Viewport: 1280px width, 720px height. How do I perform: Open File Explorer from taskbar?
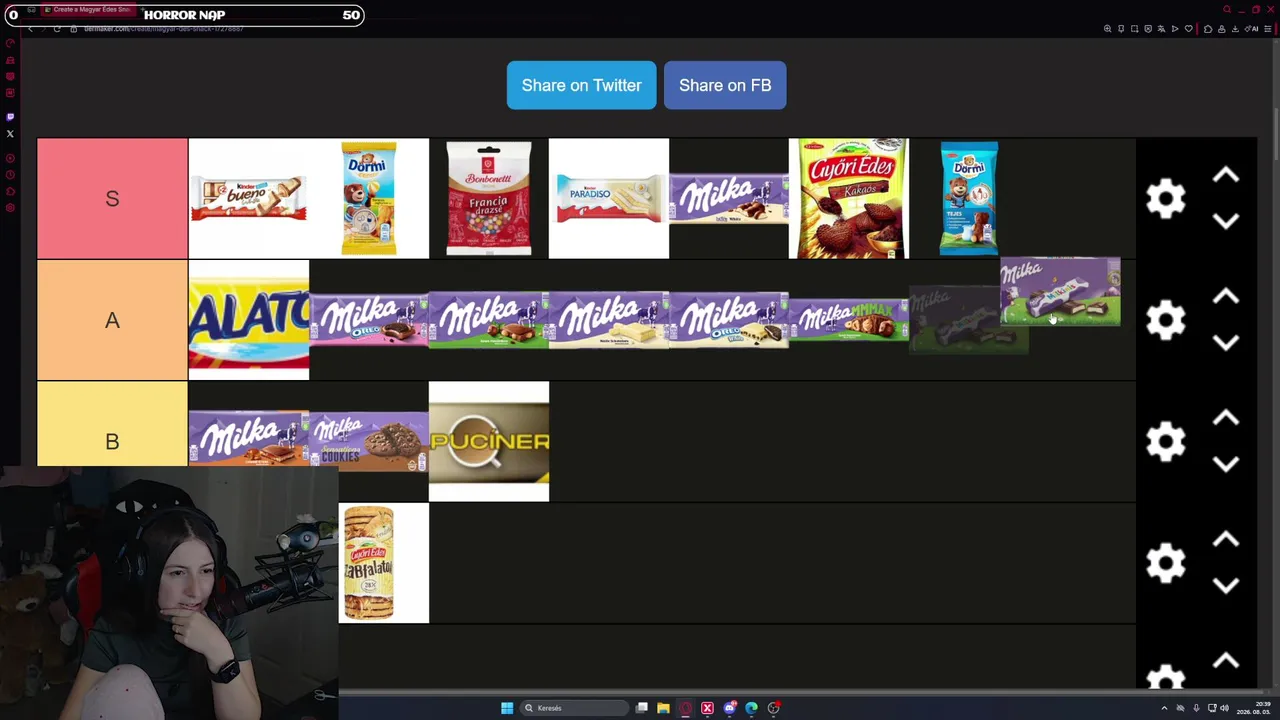(x=663, y=708)
